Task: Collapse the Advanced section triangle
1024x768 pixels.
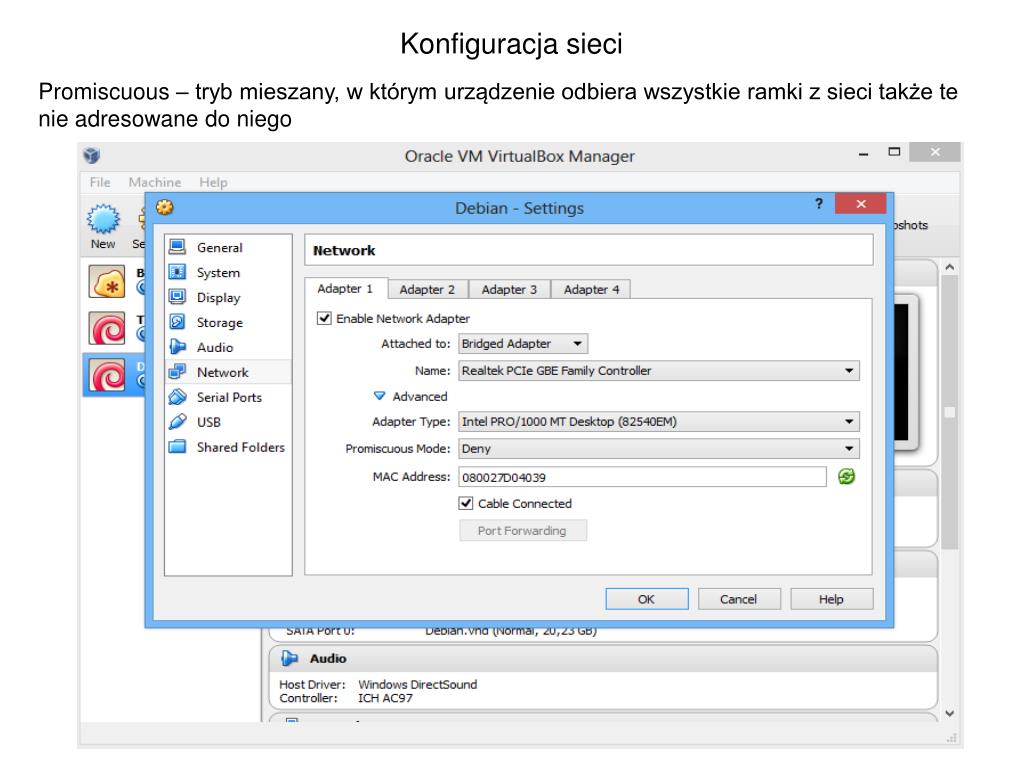Action: point(379,396)
